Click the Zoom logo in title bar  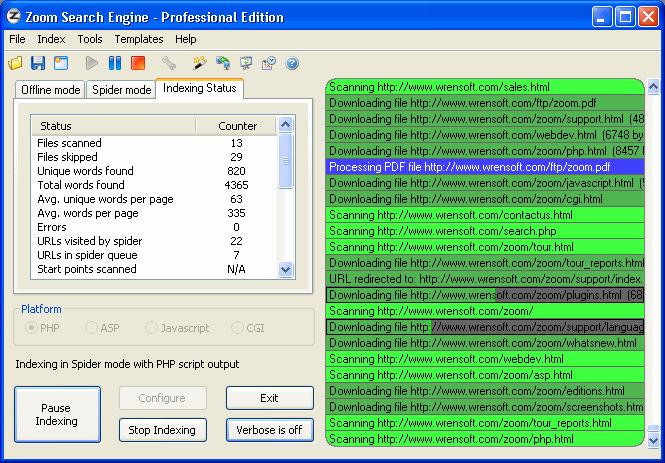(14, 17)
